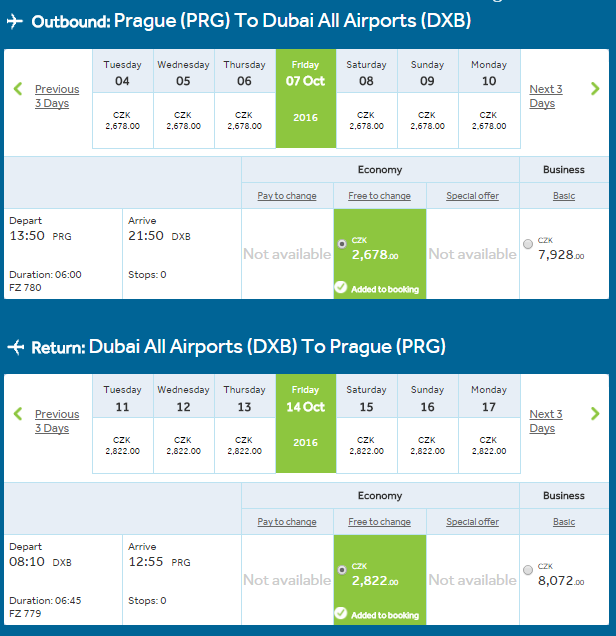The image size is (616, 636).
Task: Pick outbound Tuesday 04 date tab
Action: (122, 99)
